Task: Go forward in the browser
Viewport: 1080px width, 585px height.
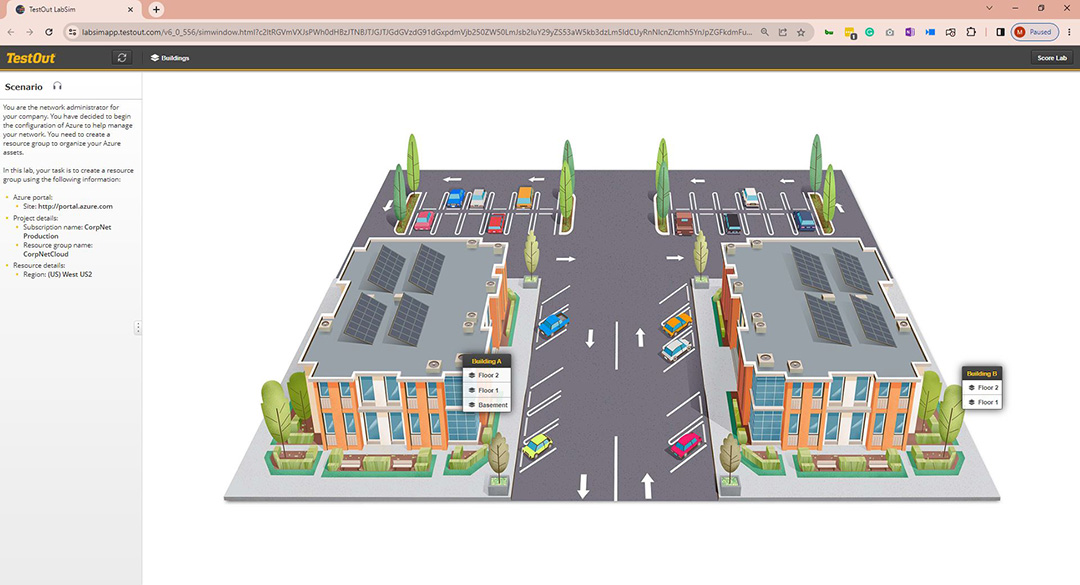Action: [x=30, y=32]
